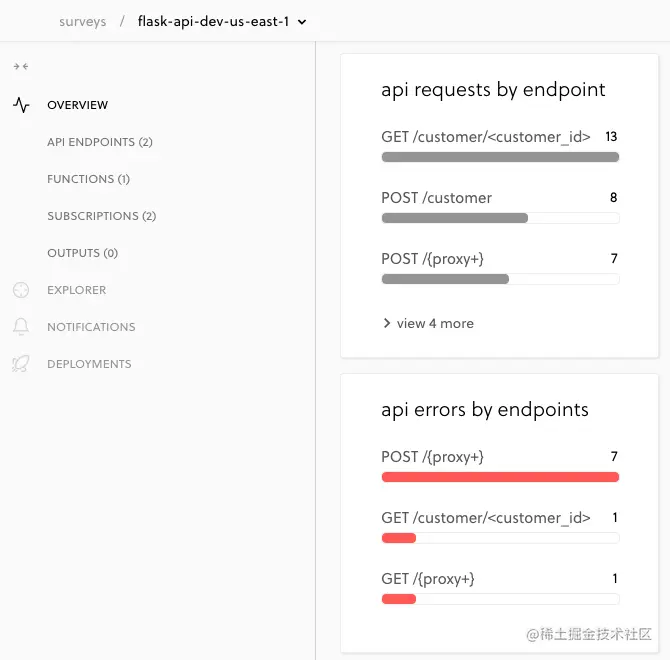Select GET /customer/<customer_id> in errors card
Viewport: 670px width, 660px height.
486,518
